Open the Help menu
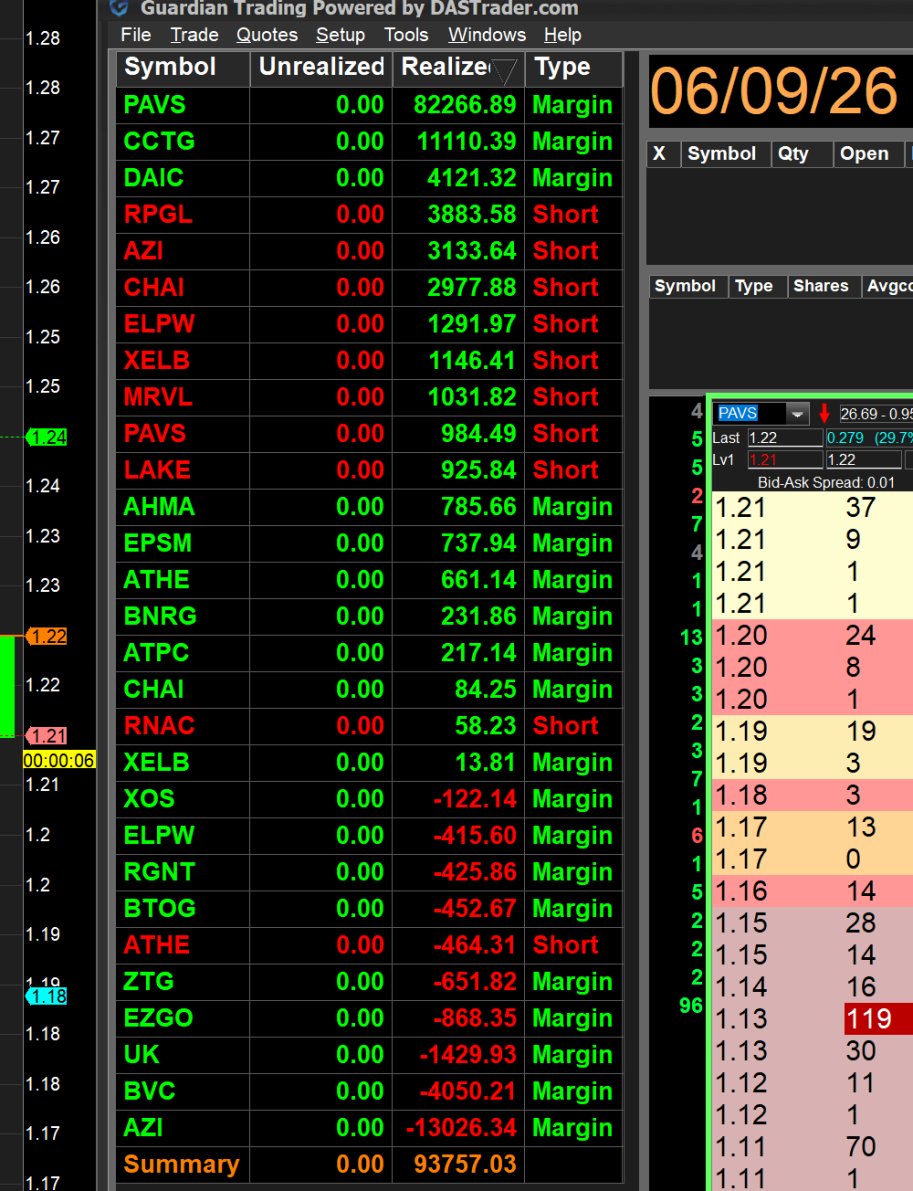913x1191 pixels. point(562,35)
